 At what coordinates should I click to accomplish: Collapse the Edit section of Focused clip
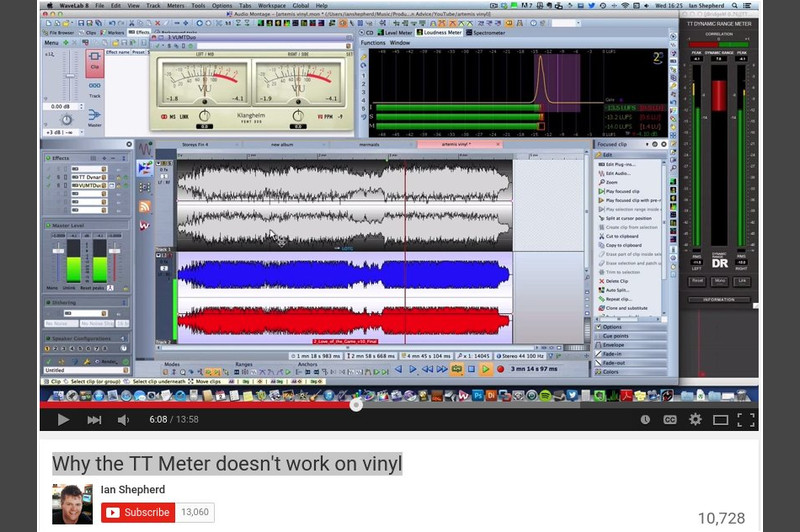pos(630,155)
